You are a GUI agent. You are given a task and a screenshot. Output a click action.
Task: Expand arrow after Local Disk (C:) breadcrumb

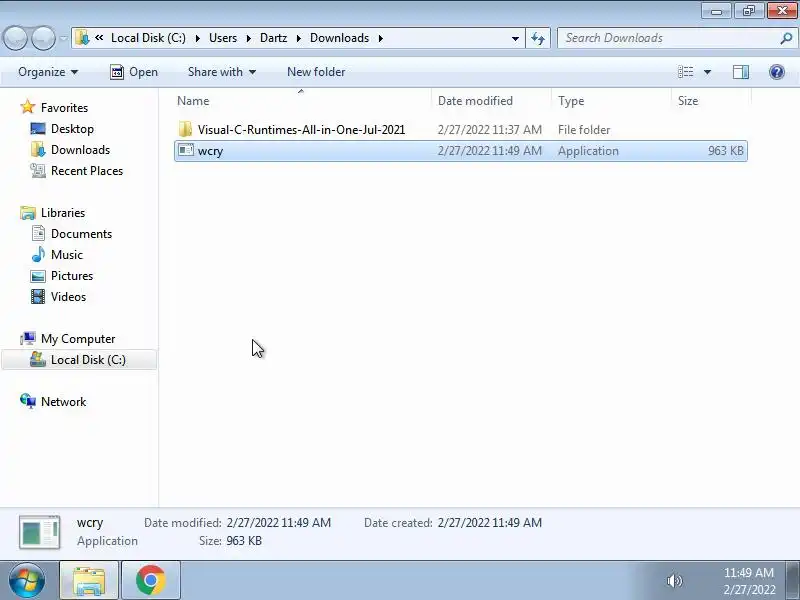tap(197, 38)
